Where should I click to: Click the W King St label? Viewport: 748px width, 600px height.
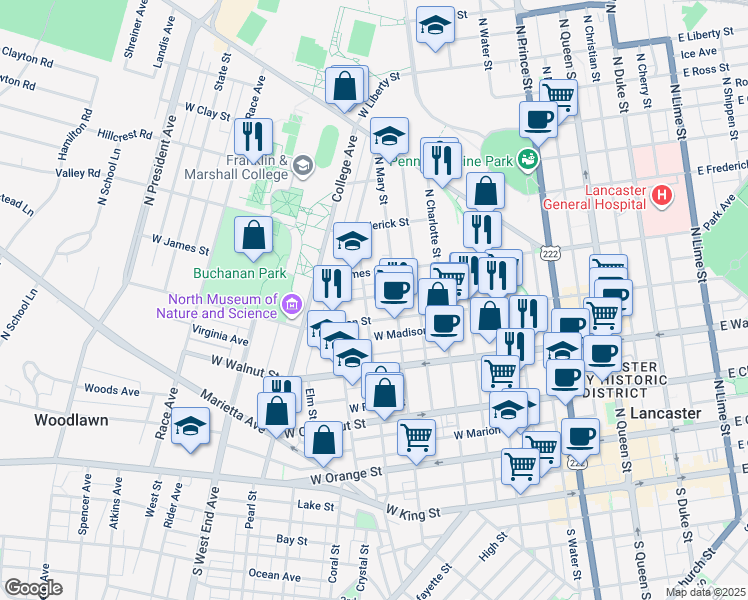(413, 513)
